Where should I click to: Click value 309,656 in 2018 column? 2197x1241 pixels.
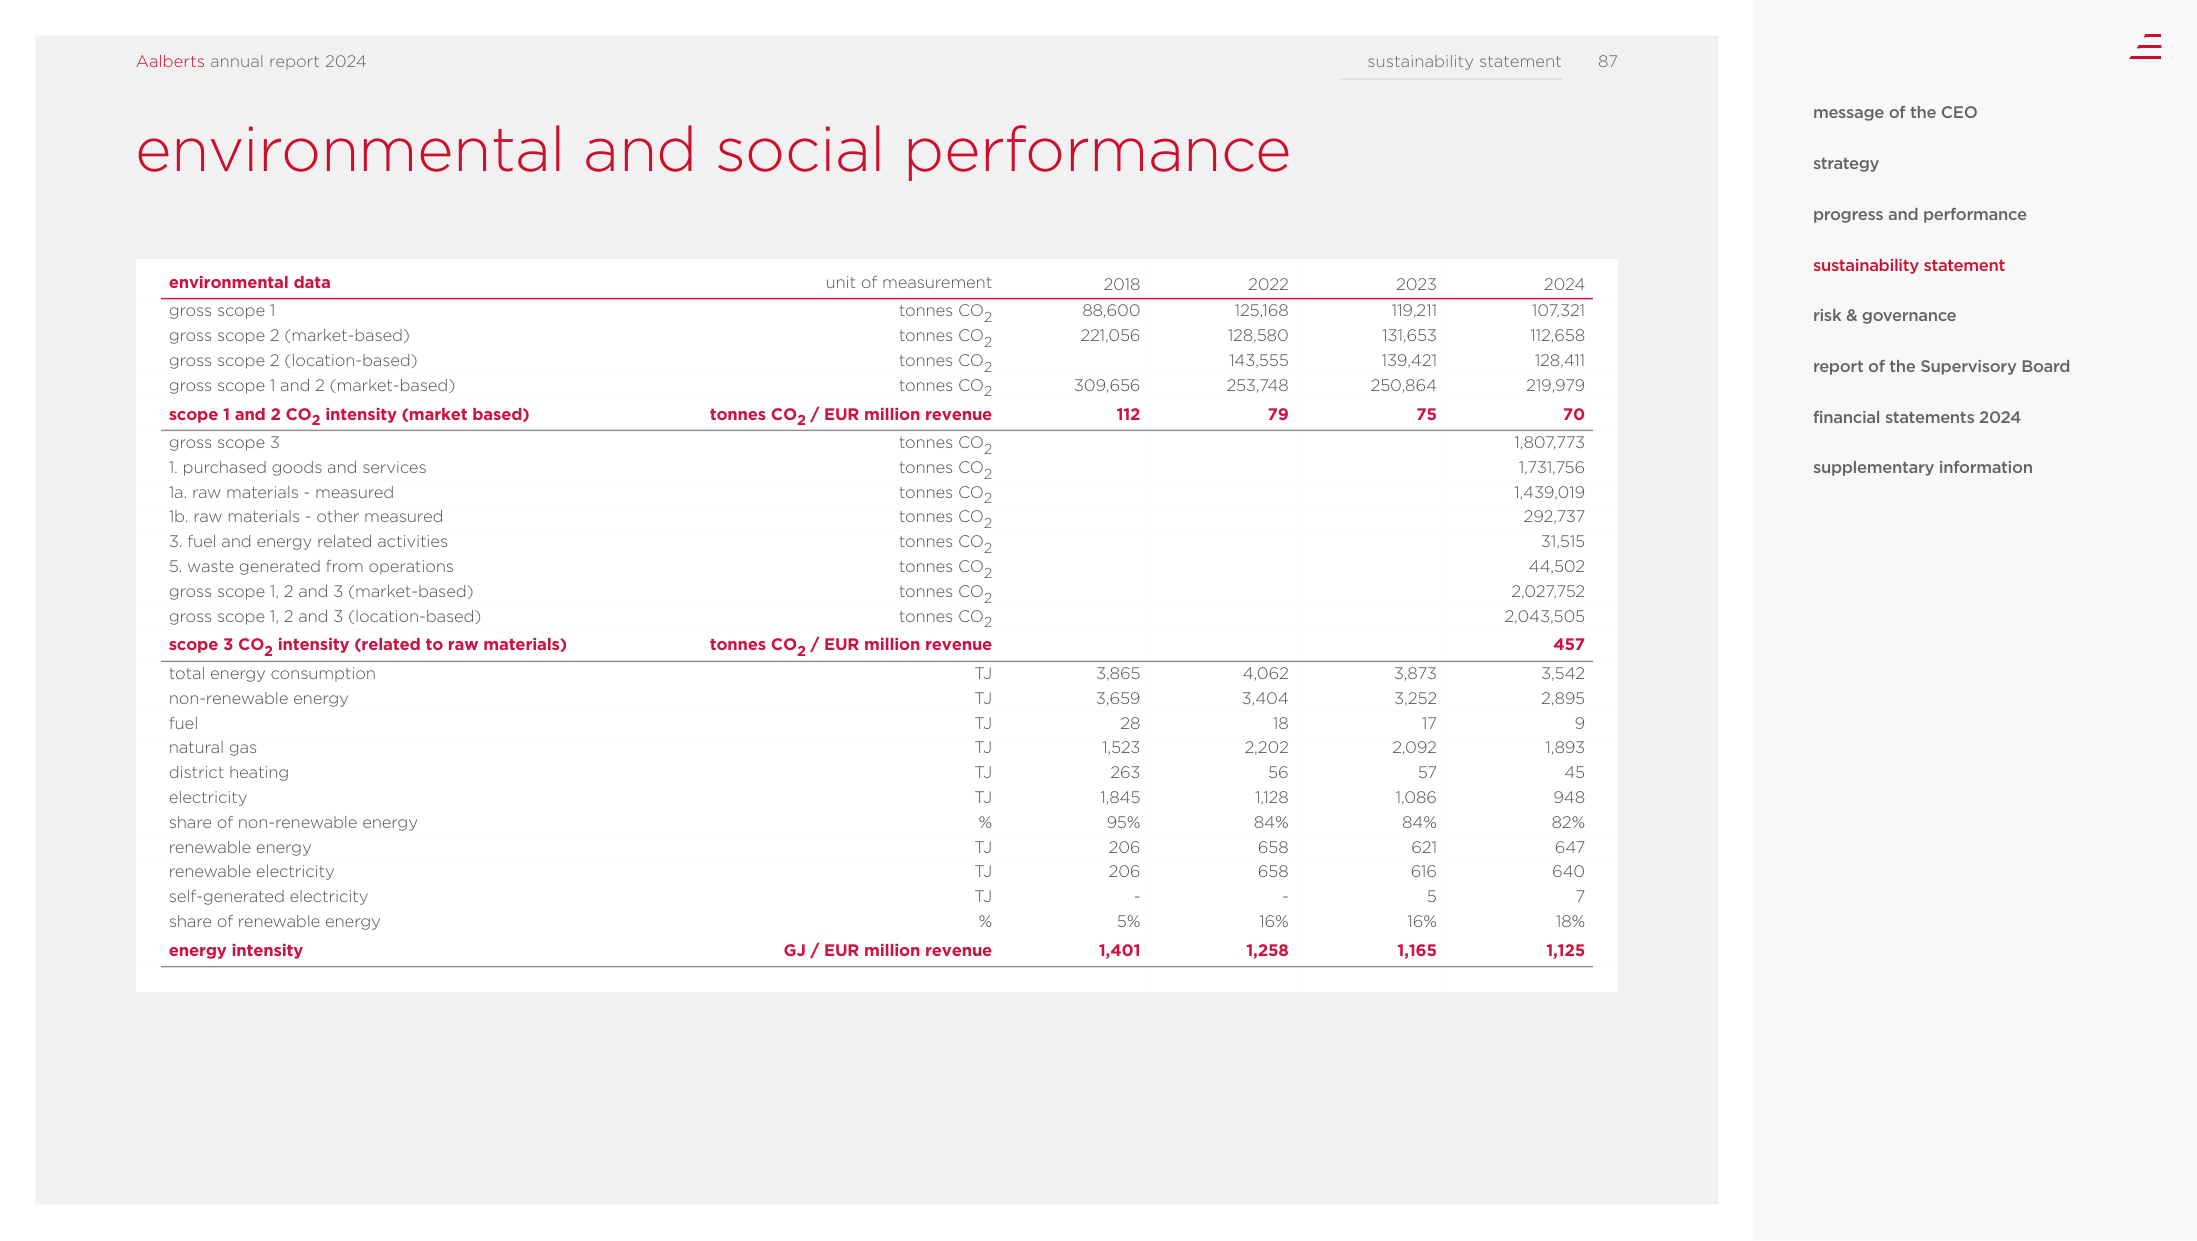(1107, 385)
